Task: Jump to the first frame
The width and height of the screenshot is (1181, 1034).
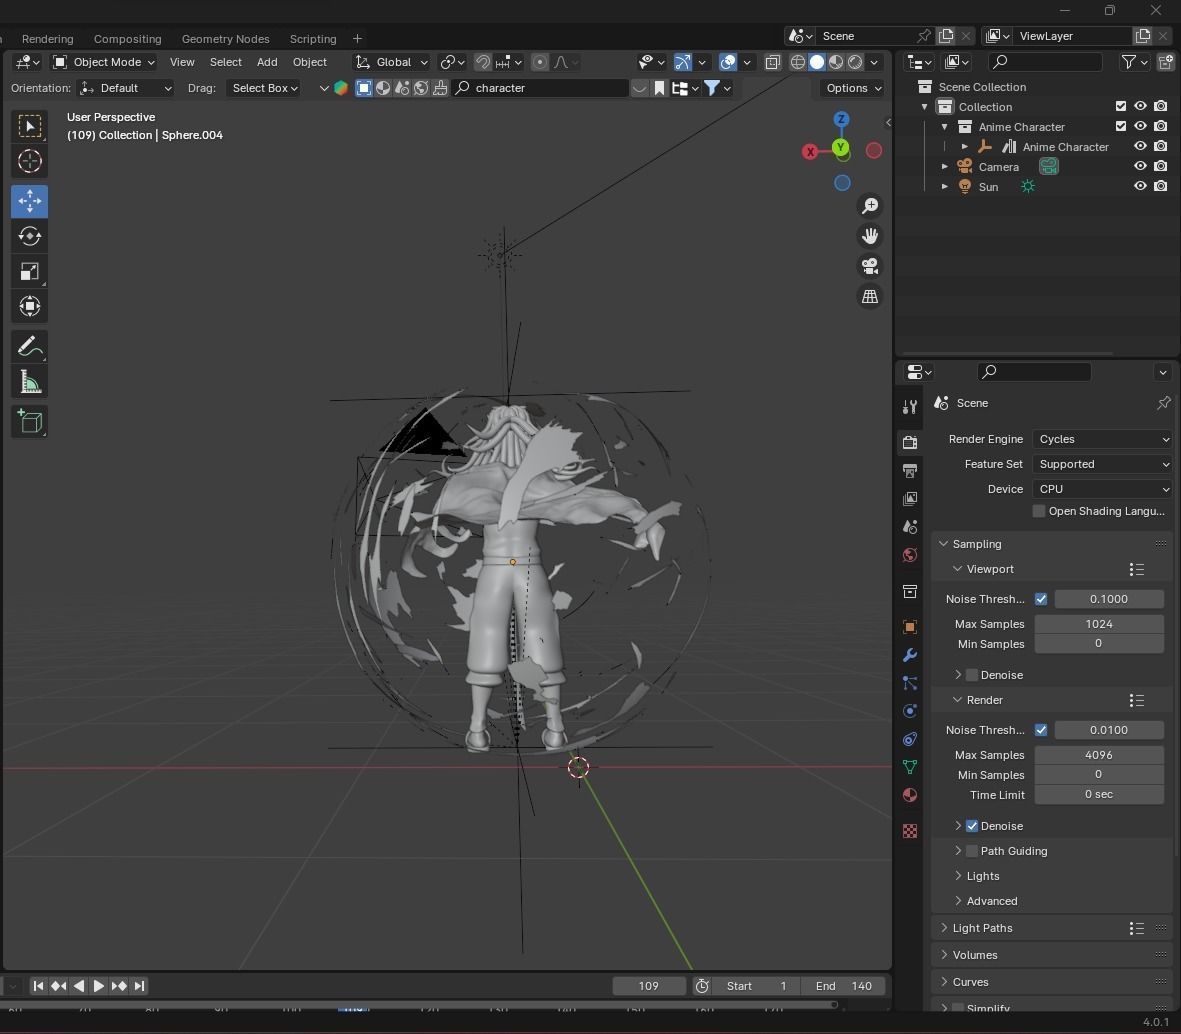Action: (38, 986)
